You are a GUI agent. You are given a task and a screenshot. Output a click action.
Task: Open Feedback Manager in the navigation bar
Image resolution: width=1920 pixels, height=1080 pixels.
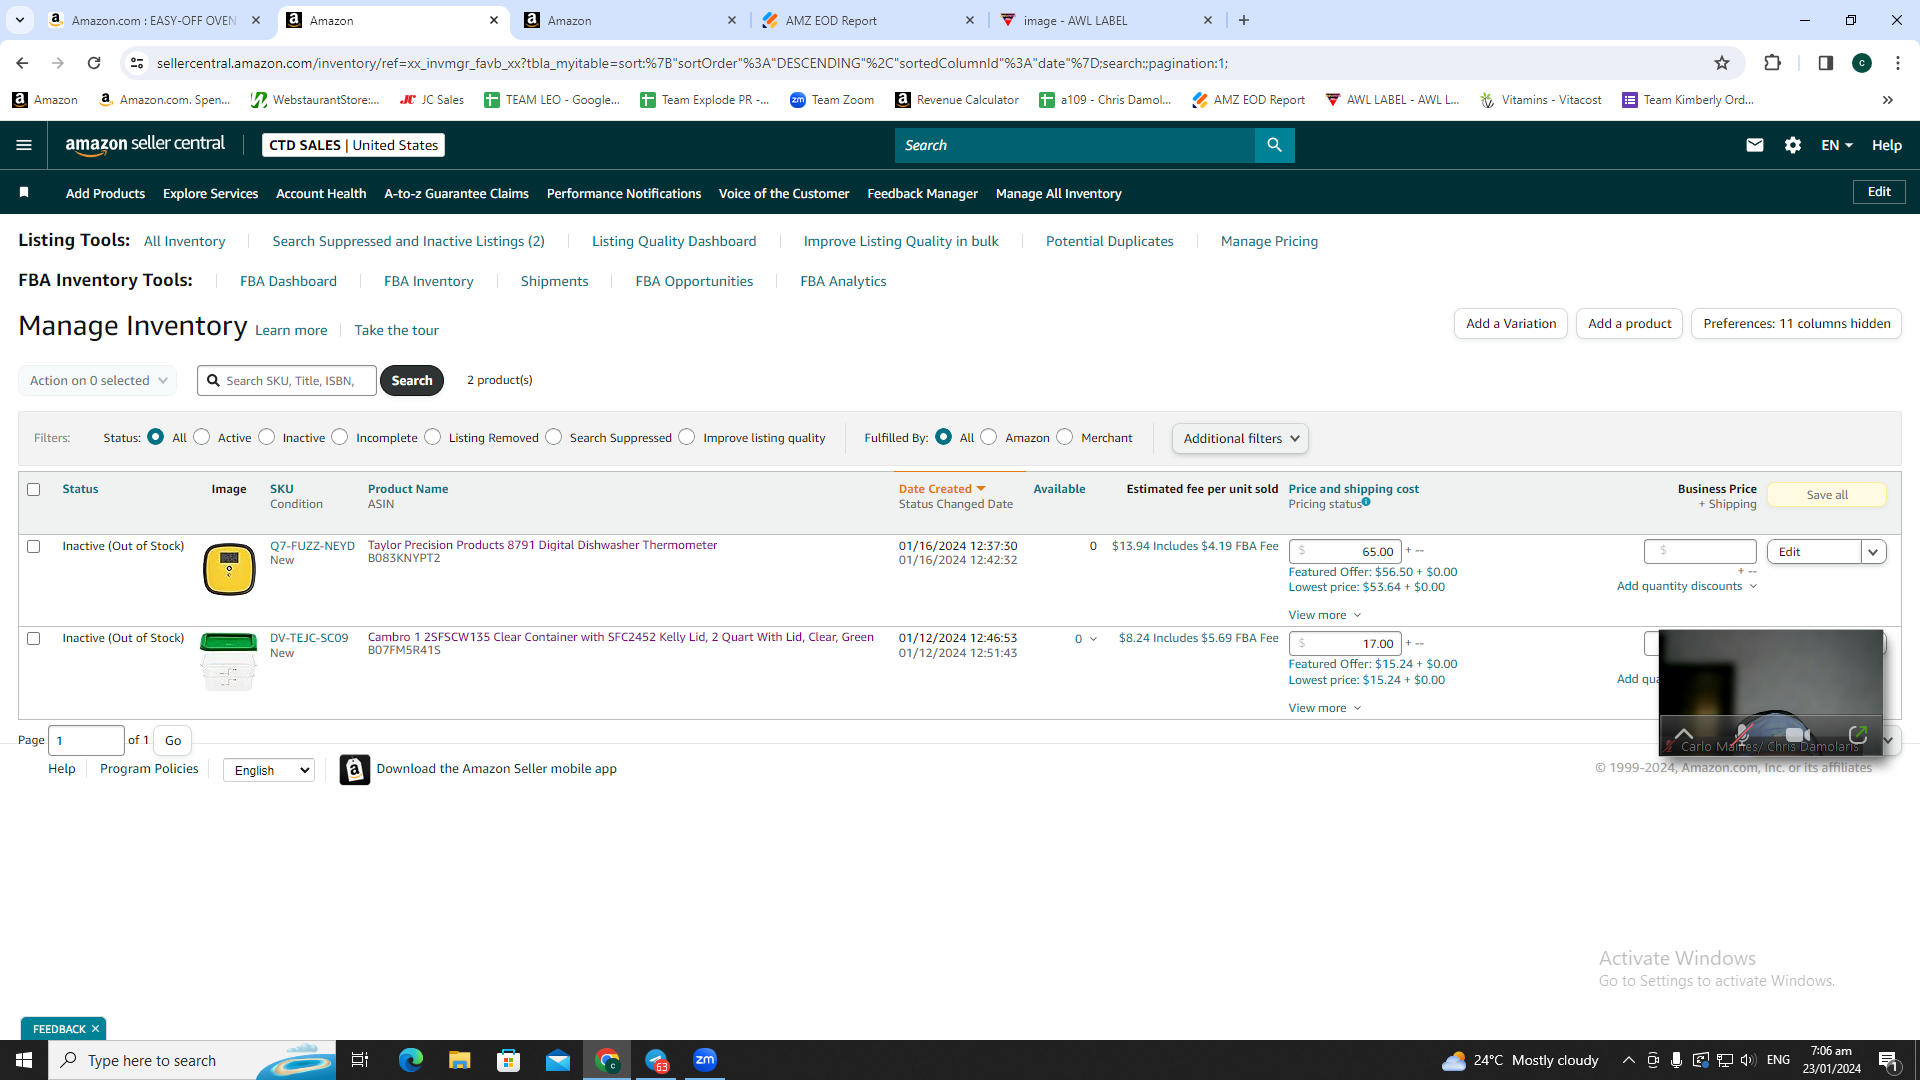point(922,193)
